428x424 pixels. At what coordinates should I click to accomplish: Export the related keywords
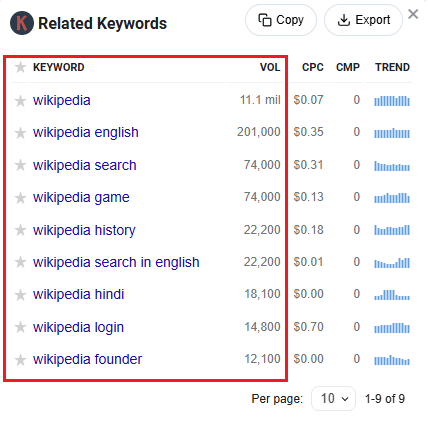(363, 20)
